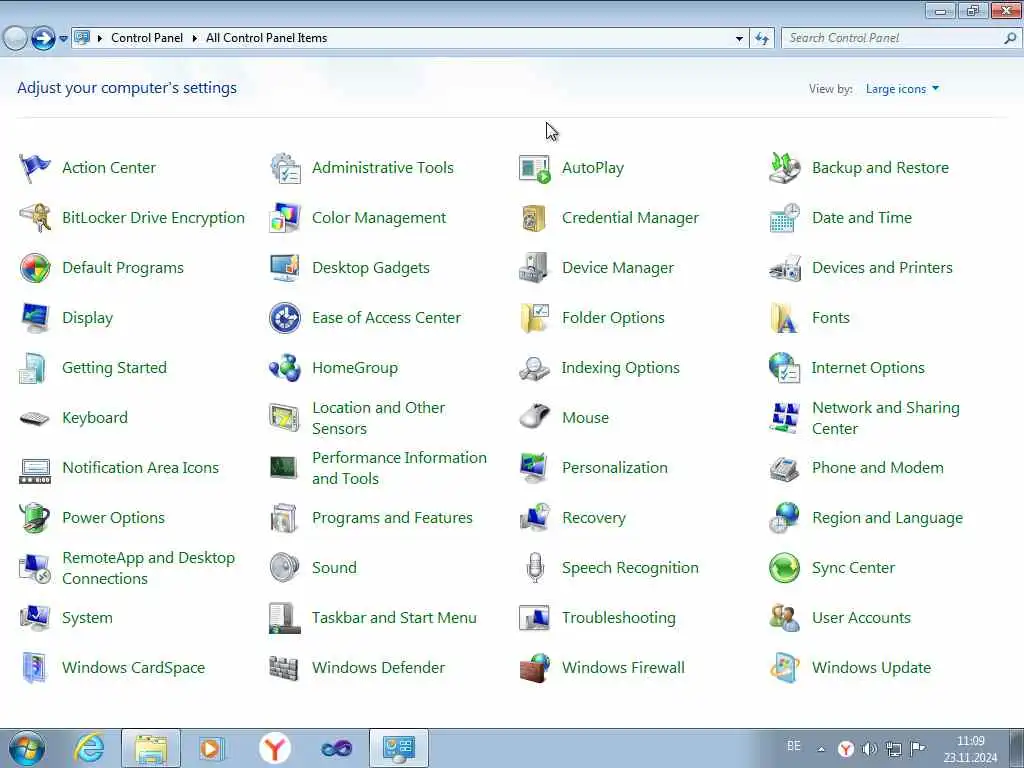
Task: Open the Date and Time calendar icon
Action: pos(784,218)
